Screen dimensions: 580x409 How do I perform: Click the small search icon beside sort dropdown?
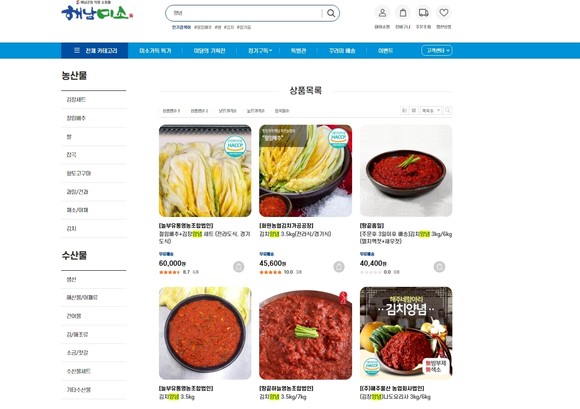coord(448,110)
